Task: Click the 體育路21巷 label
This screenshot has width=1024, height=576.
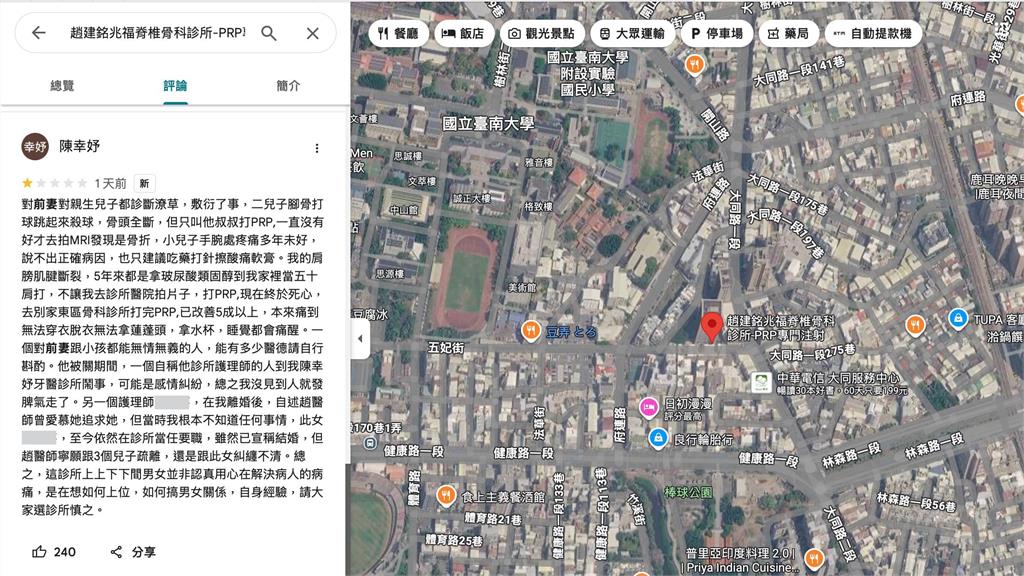Action: (492, 519)
